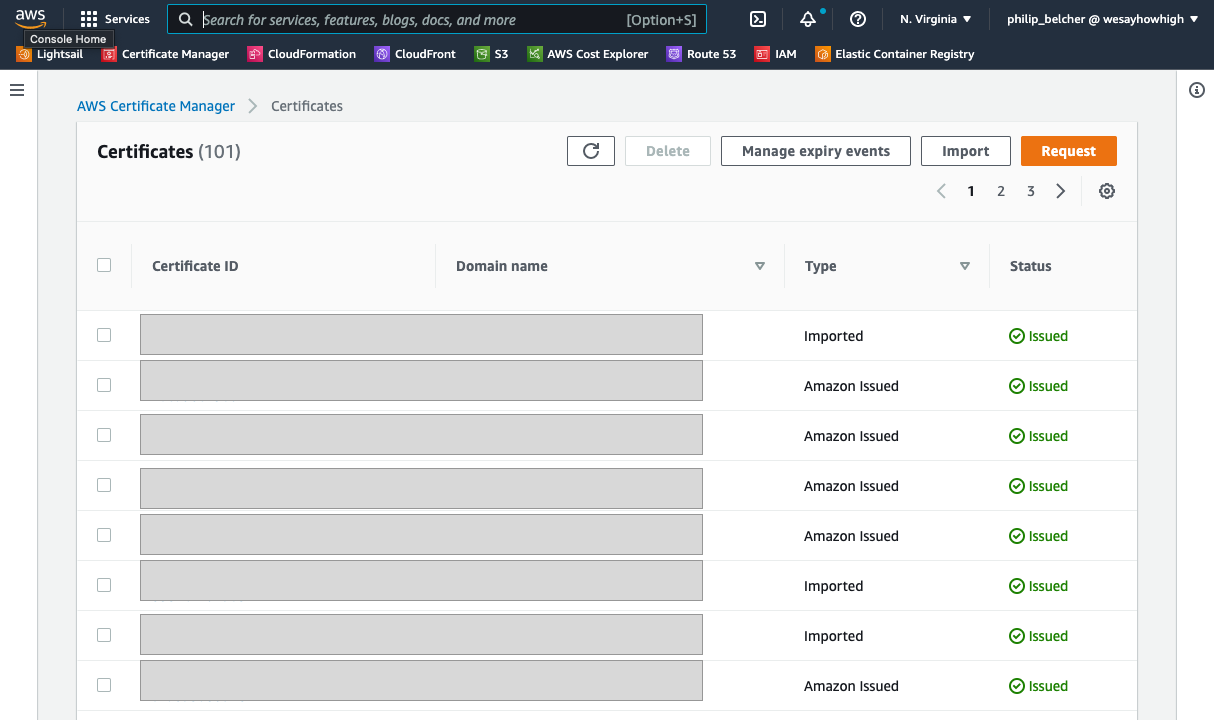Click the orange Request button
The width and height of the screenshot is (1214, 720).
pos(1068,151)
